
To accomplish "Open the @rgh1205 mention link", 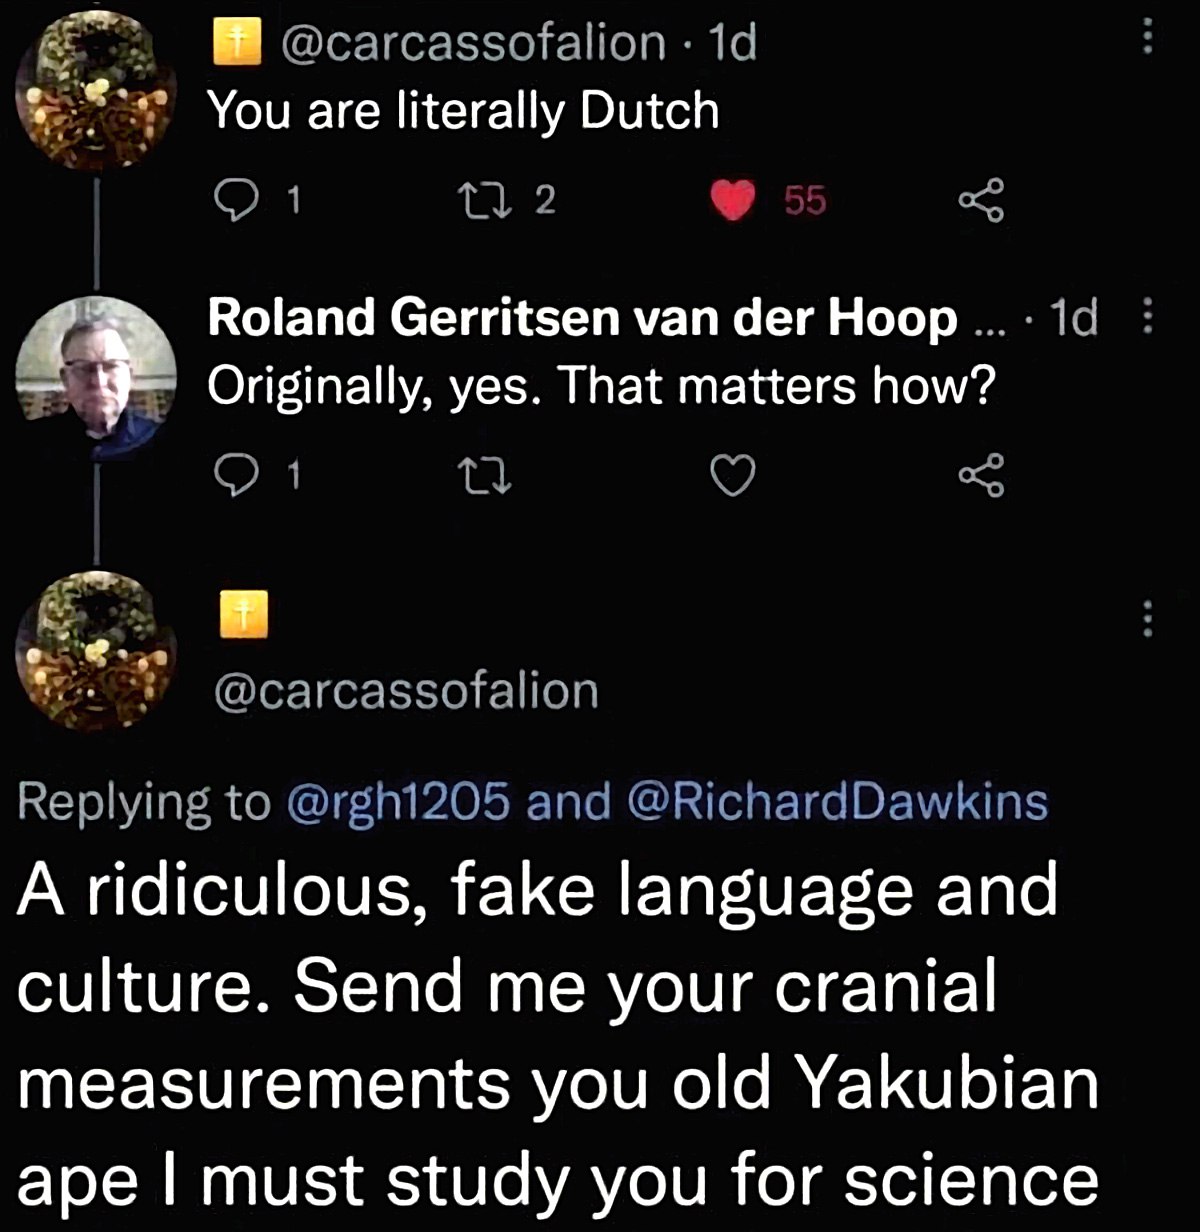I will click(398, 803).
